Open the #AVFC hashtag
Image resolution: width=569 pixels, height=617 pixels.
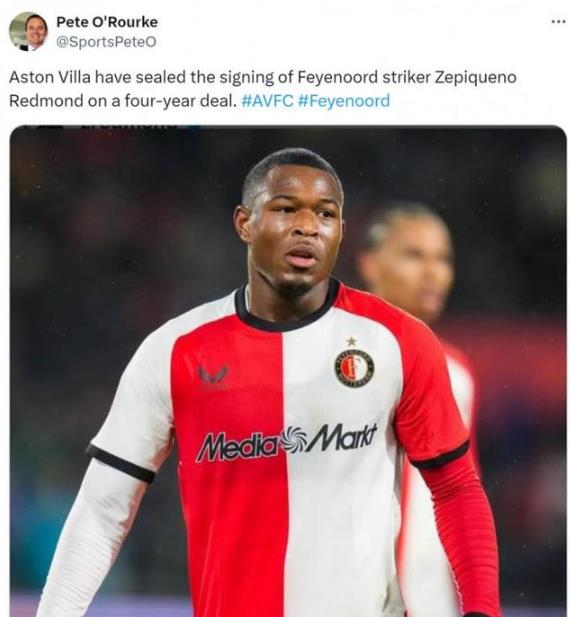click(x=267, y=101)
